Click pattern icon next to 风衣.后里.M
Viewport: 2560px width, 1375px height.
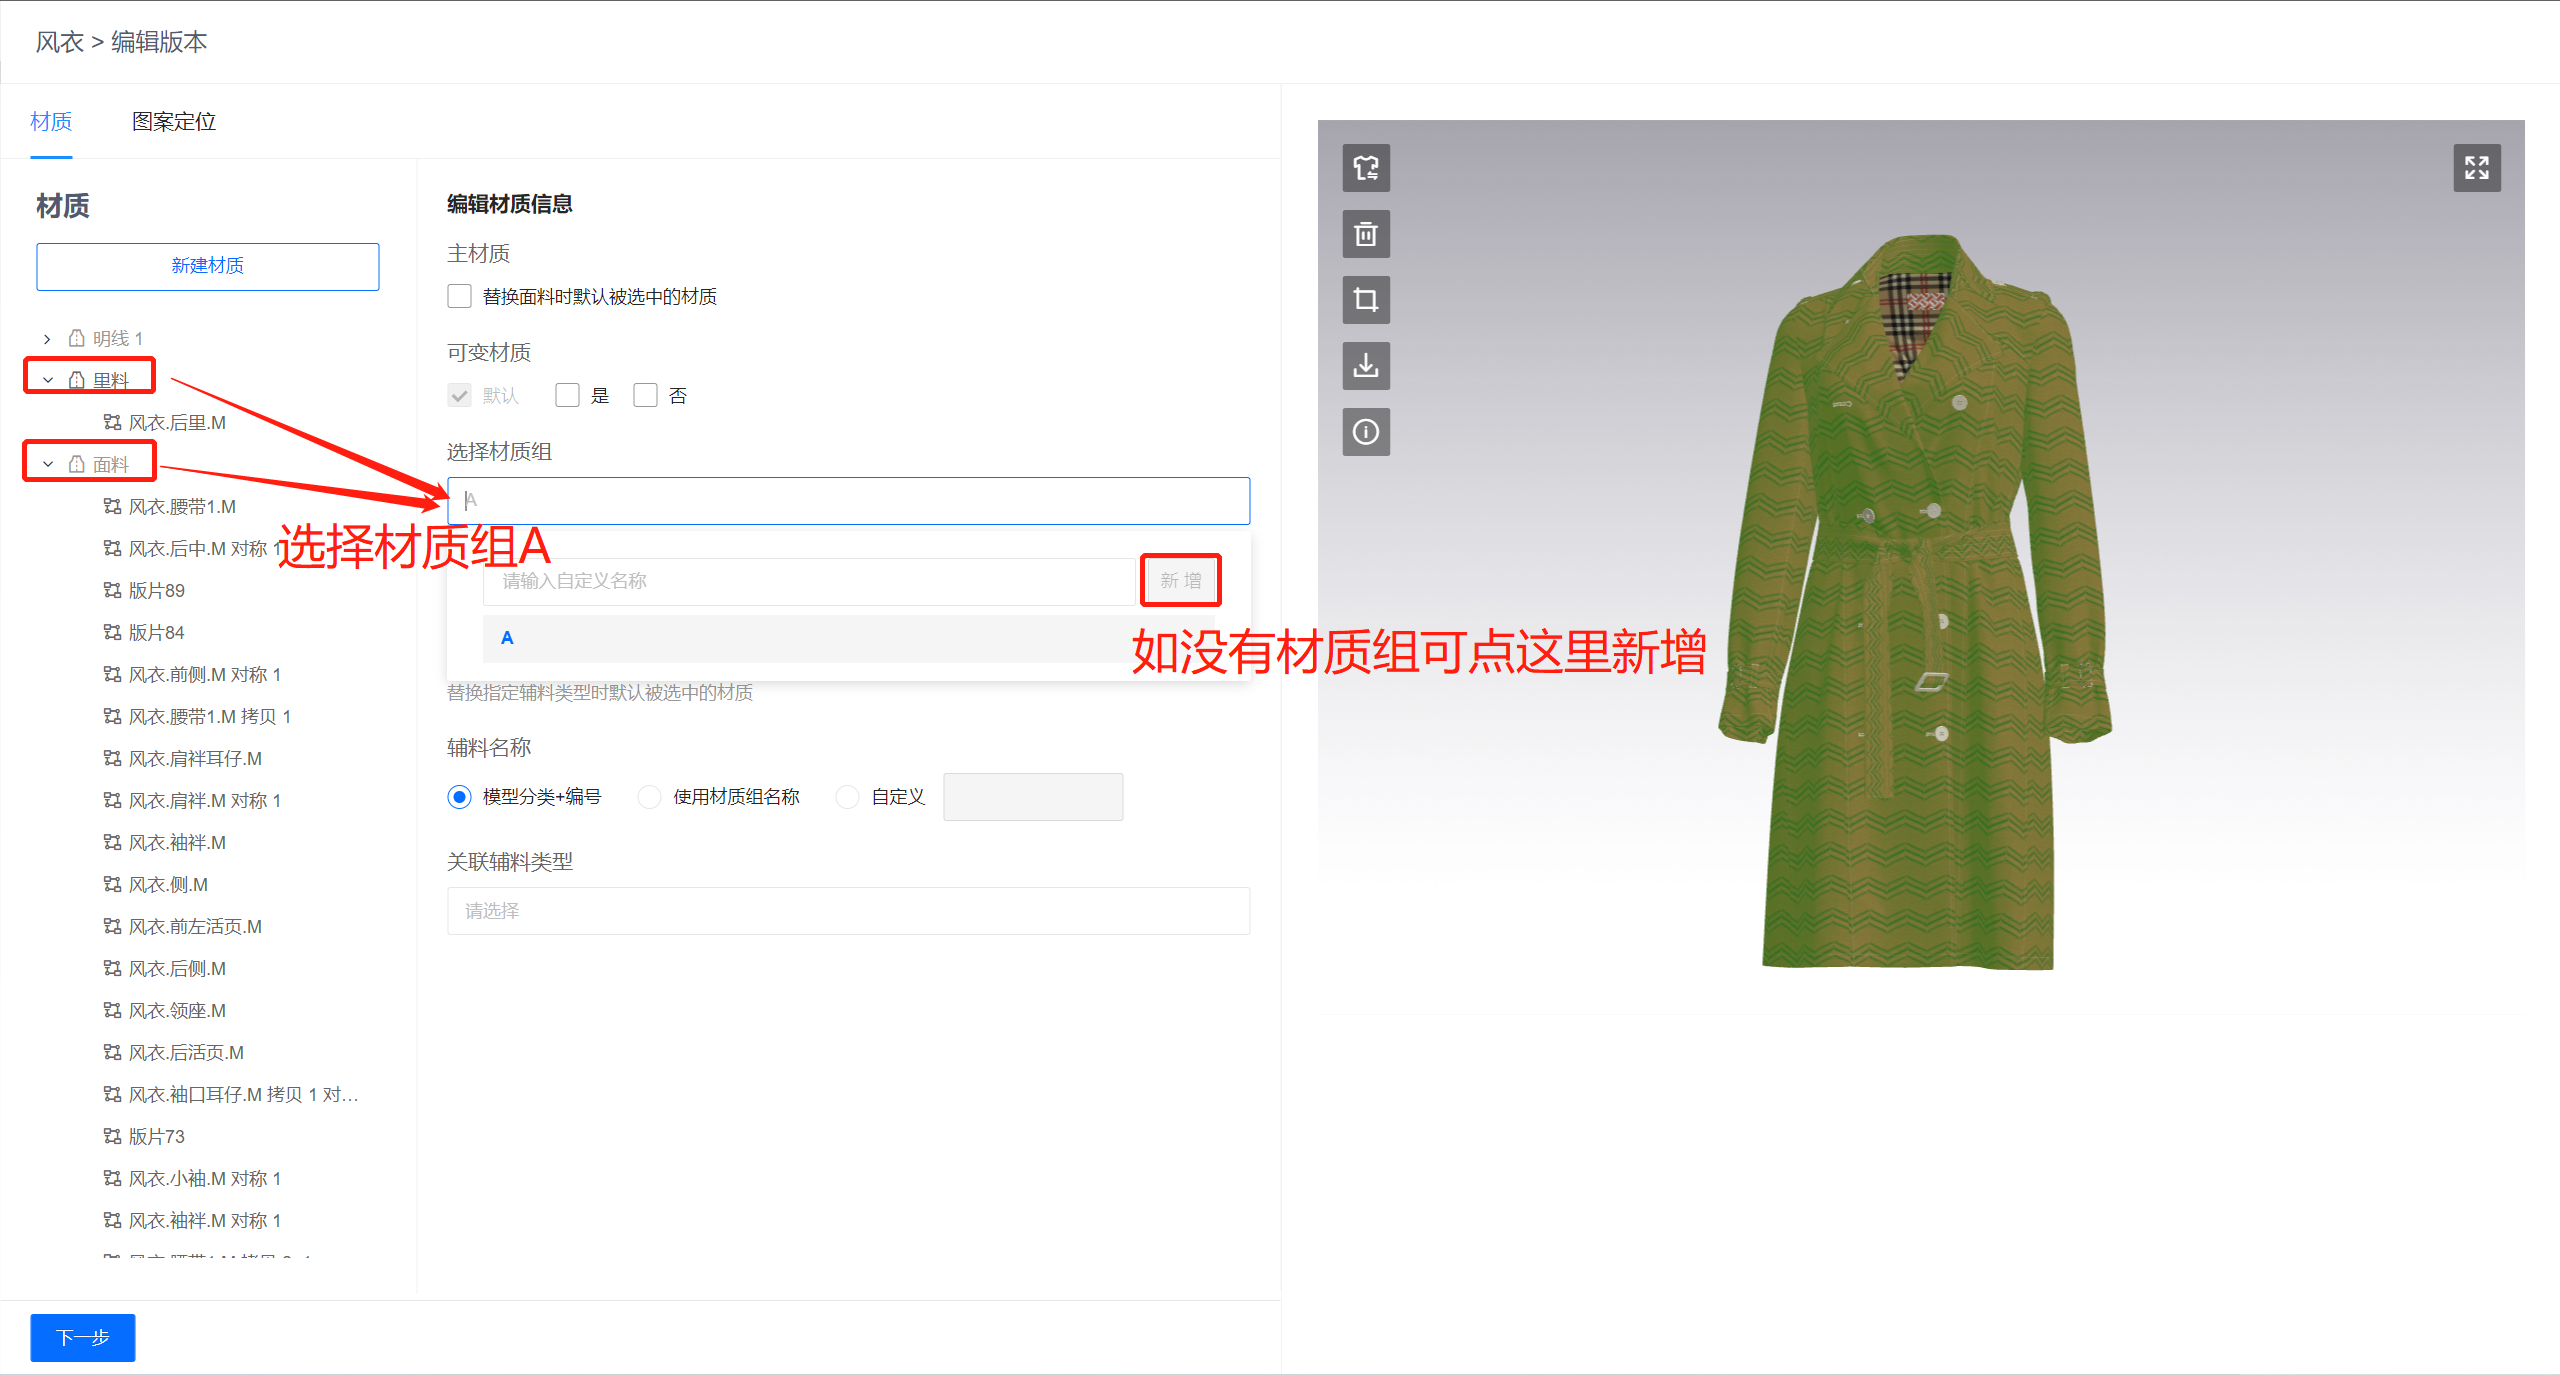[x=112, y=423]
